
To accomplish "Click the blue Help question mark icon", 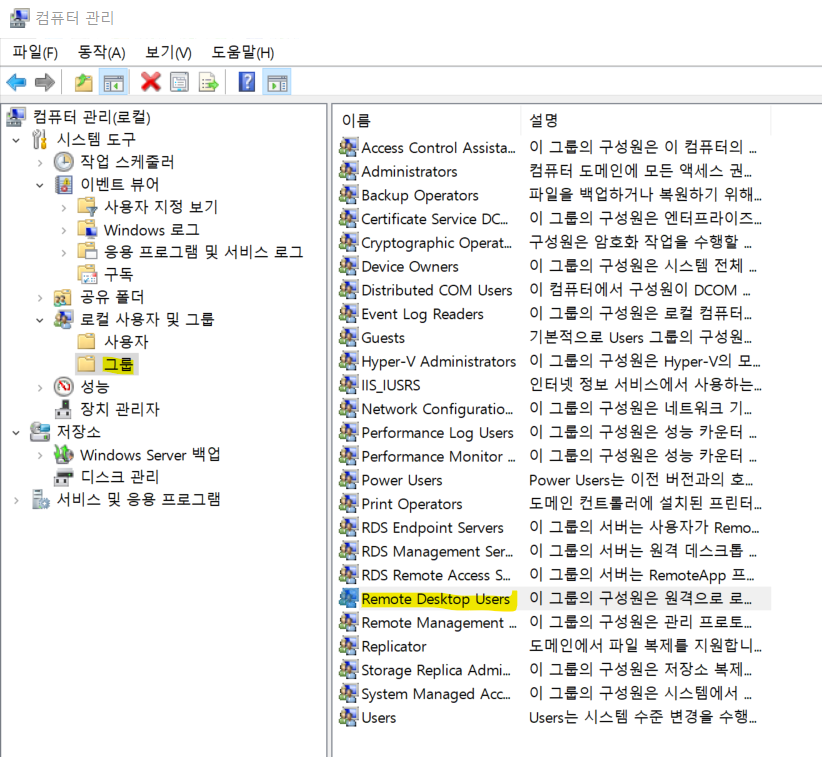I will [246, 82].
